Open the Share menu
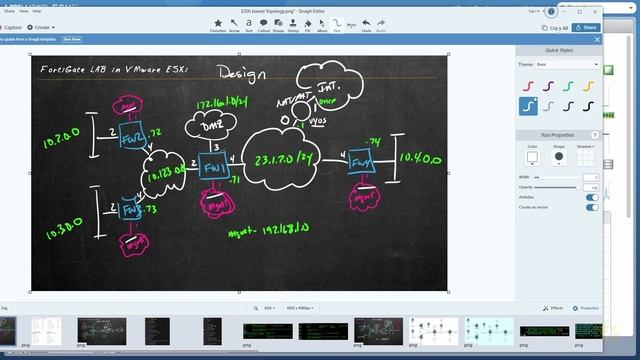The image size is (640, 360). [9, 11]
